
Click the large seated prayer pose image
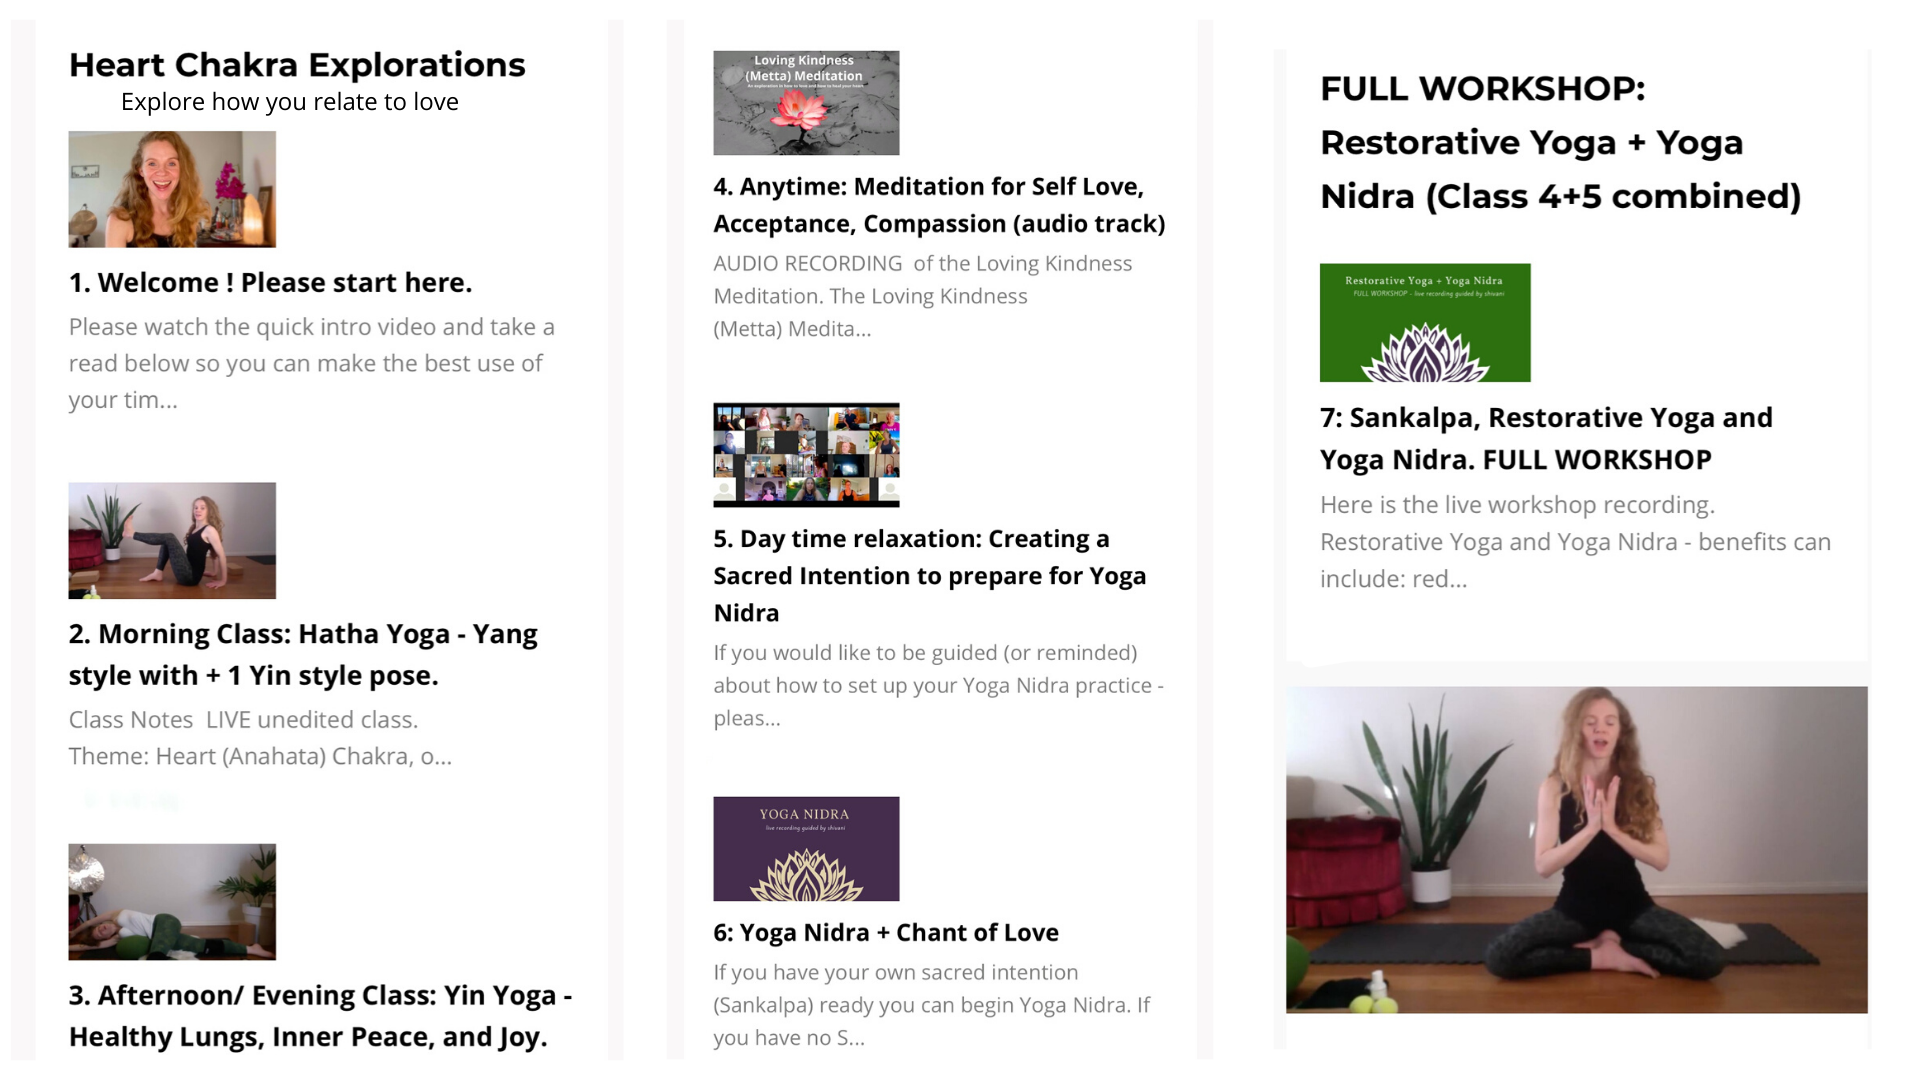[x=1577, y=850]
